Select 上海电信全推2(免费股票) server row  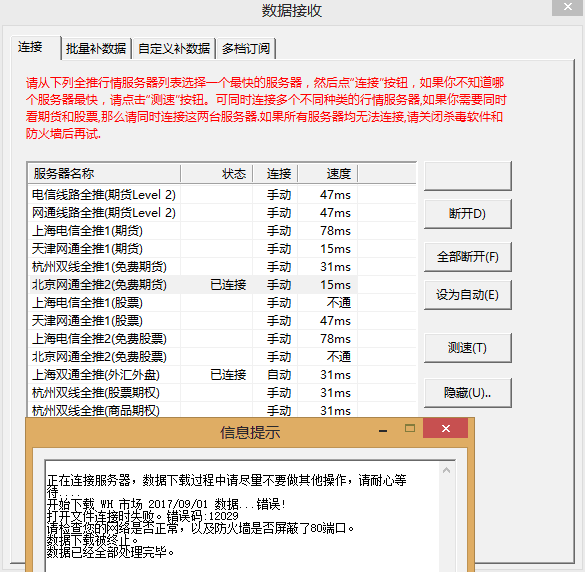click(222, 339)
